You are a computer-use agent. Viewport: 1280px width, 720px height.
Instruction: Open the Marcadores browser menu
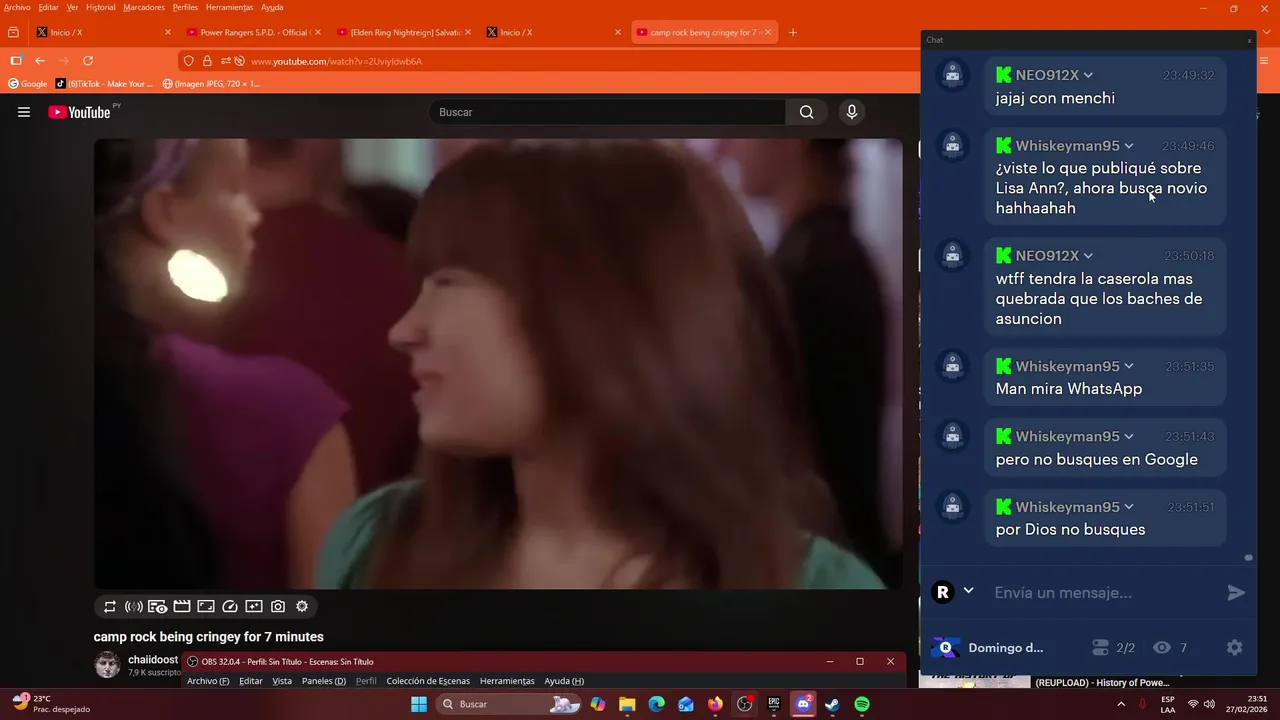click(x=144, y=7)
